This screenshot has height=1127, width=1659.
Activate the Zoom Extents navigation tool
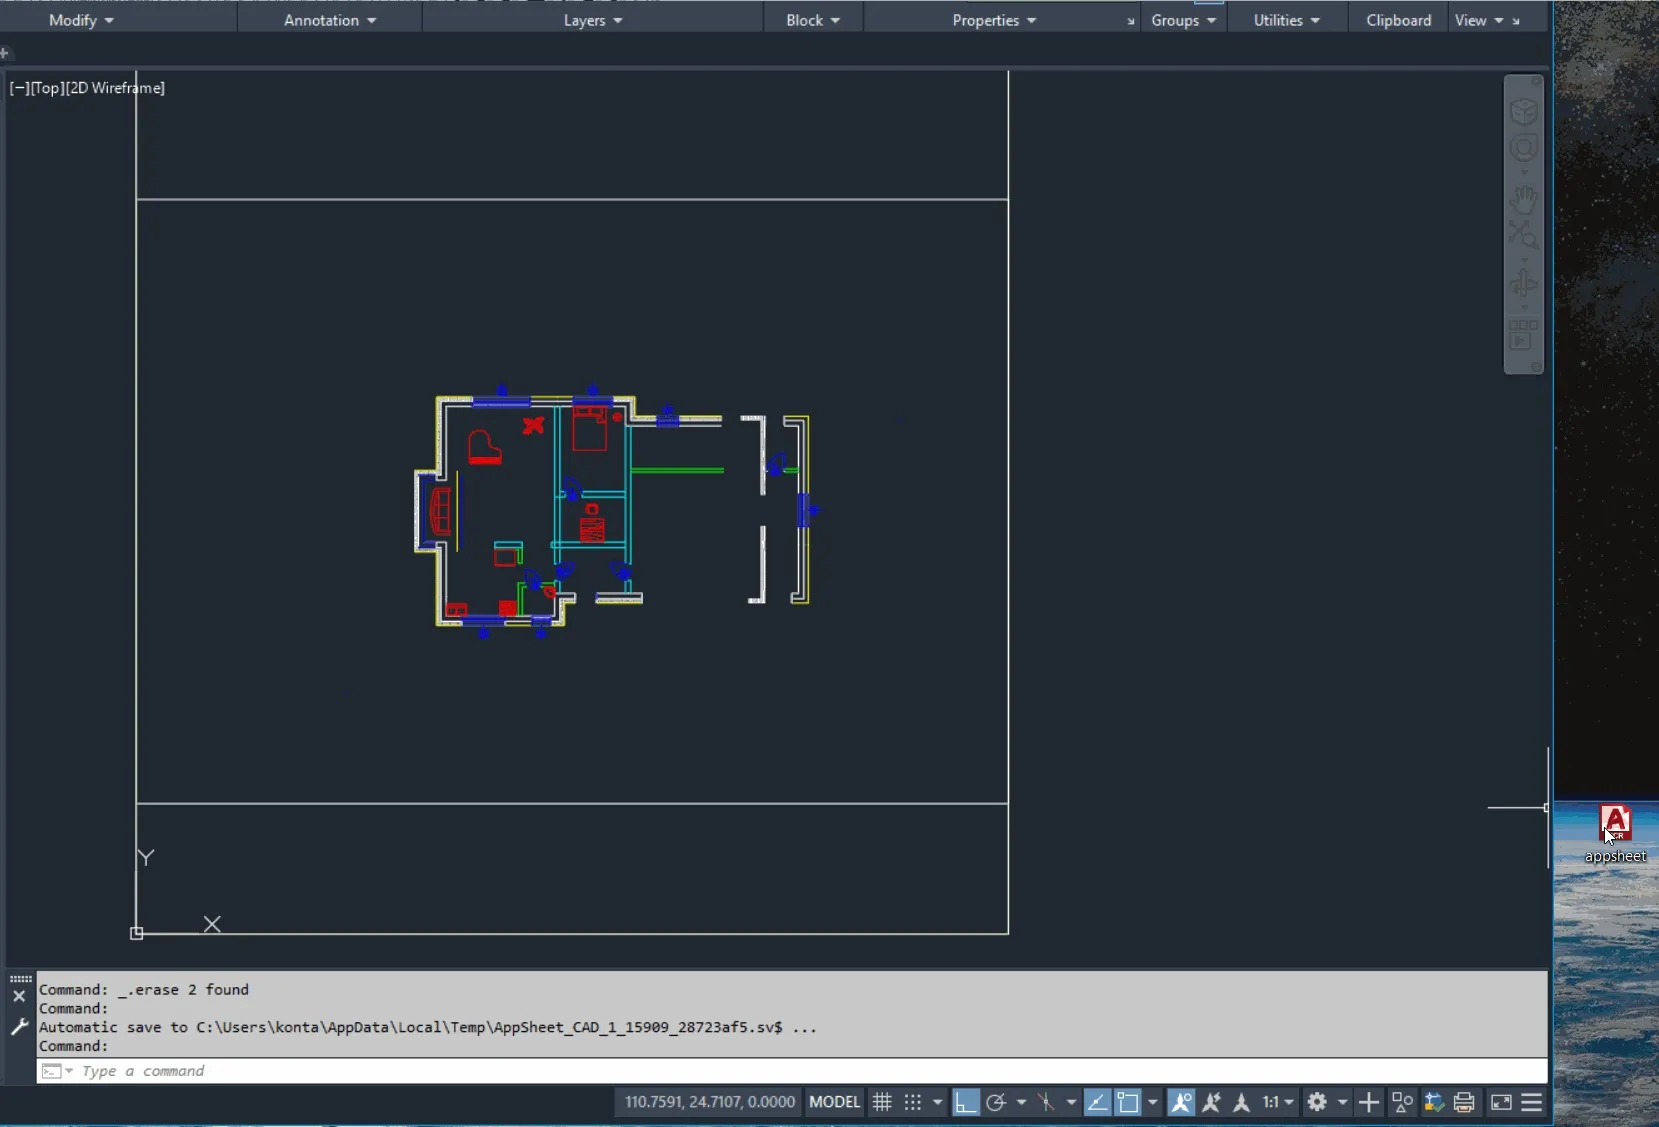click(x=1523, y=235)
